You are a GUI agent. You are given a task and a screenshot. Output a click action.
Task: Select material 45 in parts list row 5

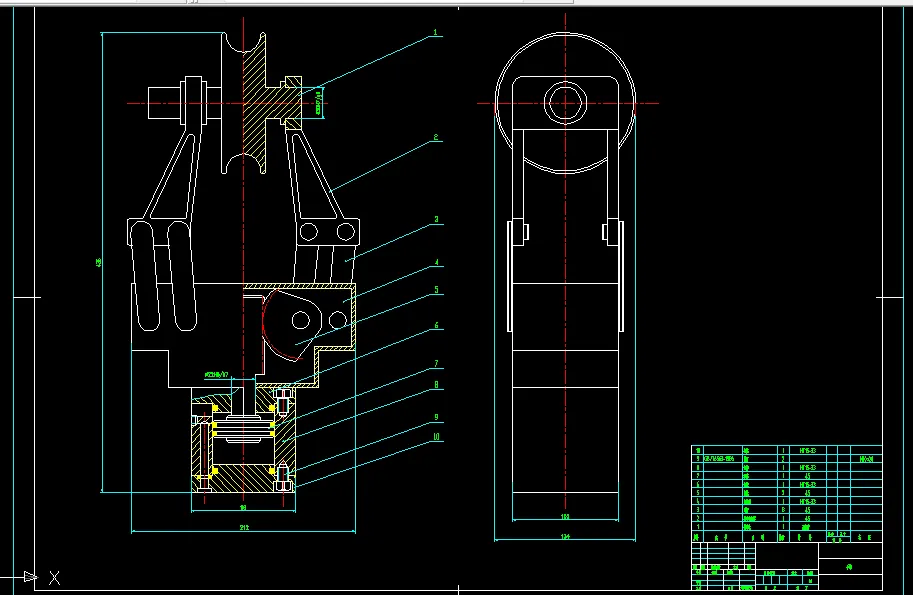tap(808, 493)
